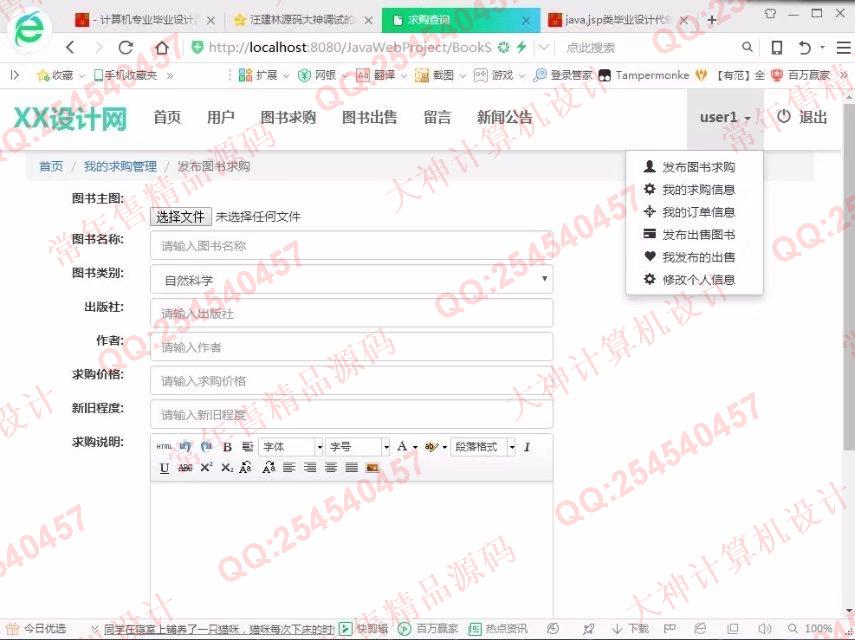
Task: Click the 首页 breadcrumb link
Action: 51,166
